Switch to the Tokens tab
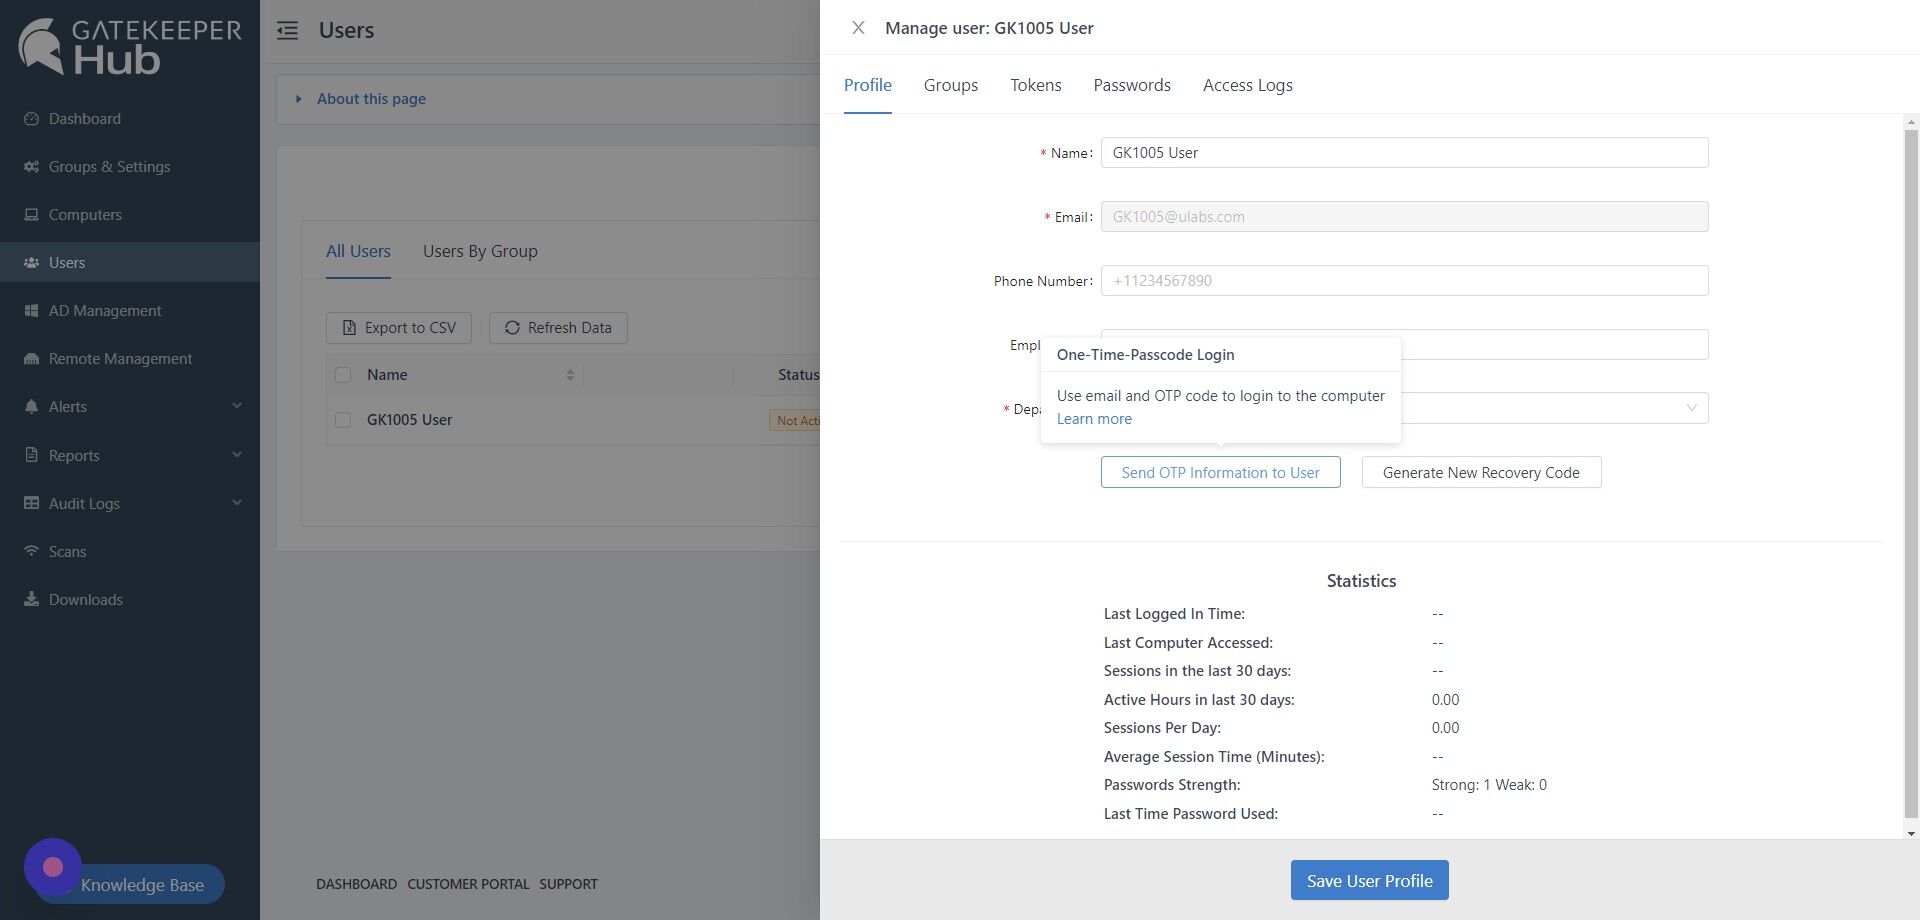Viewport: 1920px width, 920px height. point(1035,85)
